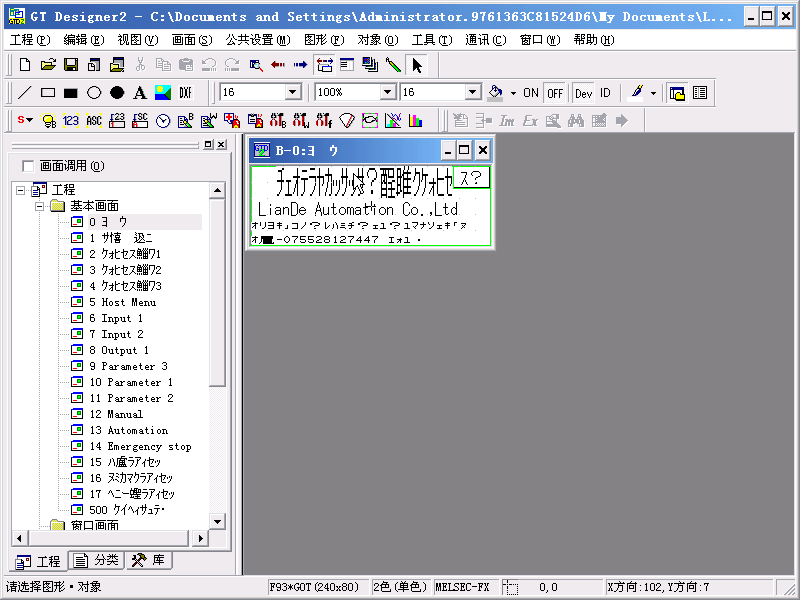This screenshot has width=800, height=600.
Task: Select screen 13 Automation in tree
Action: pos(137,430)
